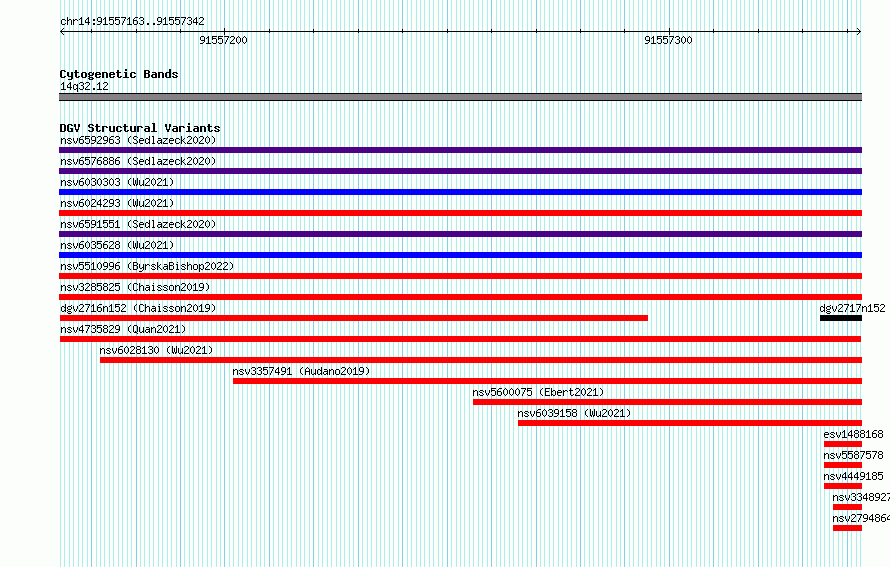Click the purple bar under nsv6592963
Image resolution: width=890 pixels, height=567 pixels.
coord(460,150)
